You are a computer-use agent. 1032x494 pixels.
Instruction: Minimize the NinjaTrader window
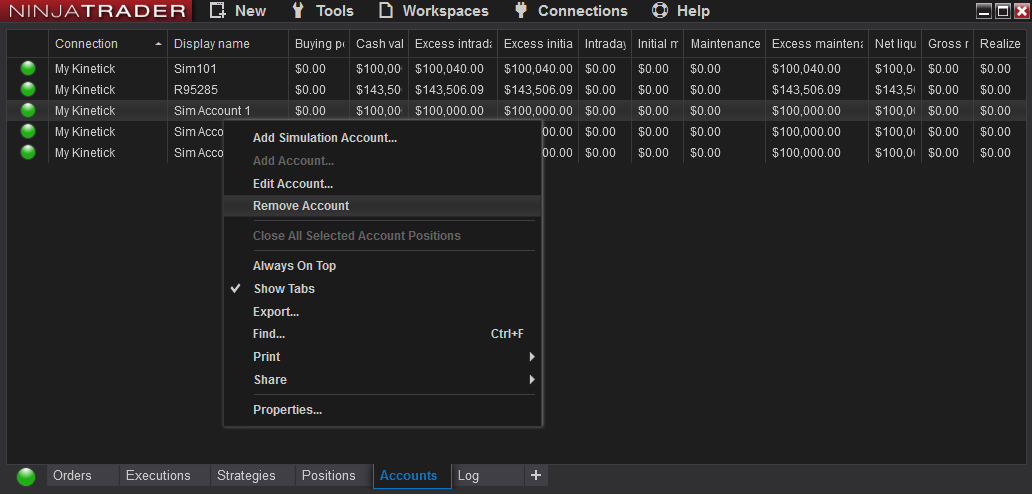click(984, 11)
